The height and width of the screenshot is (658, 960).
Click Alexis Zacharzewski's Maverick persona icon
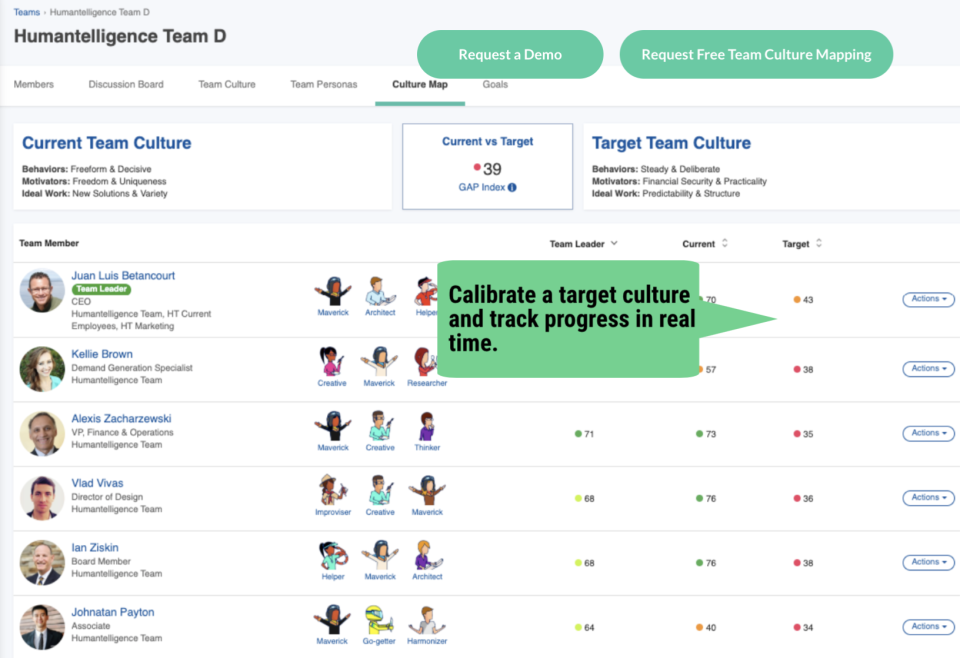click(333, 427)
